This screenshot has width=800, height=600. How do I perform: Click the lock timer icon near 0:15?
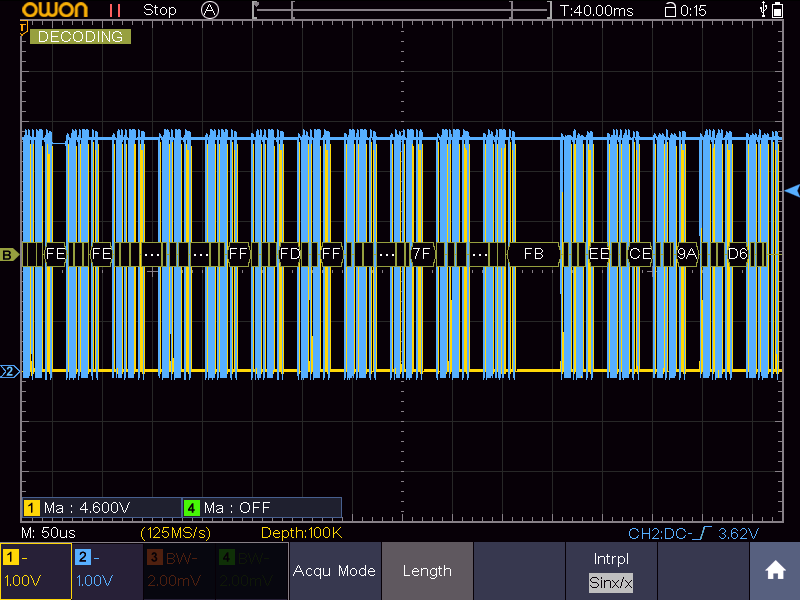tap(670, 10)
